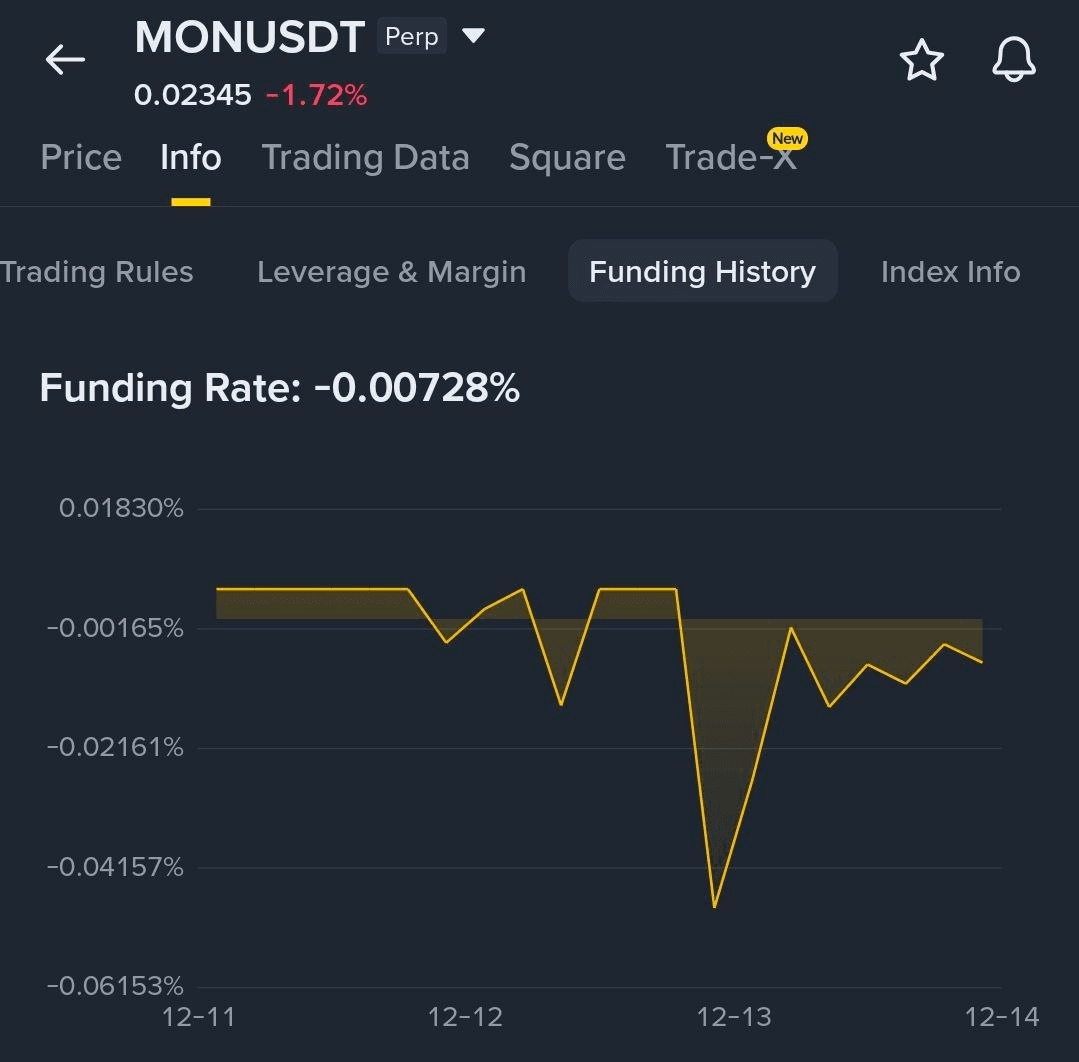This screenshot has height=1062, width=1079.
Task: Tap the New badge on Trade-X
Action: click(x=787, y=139)
